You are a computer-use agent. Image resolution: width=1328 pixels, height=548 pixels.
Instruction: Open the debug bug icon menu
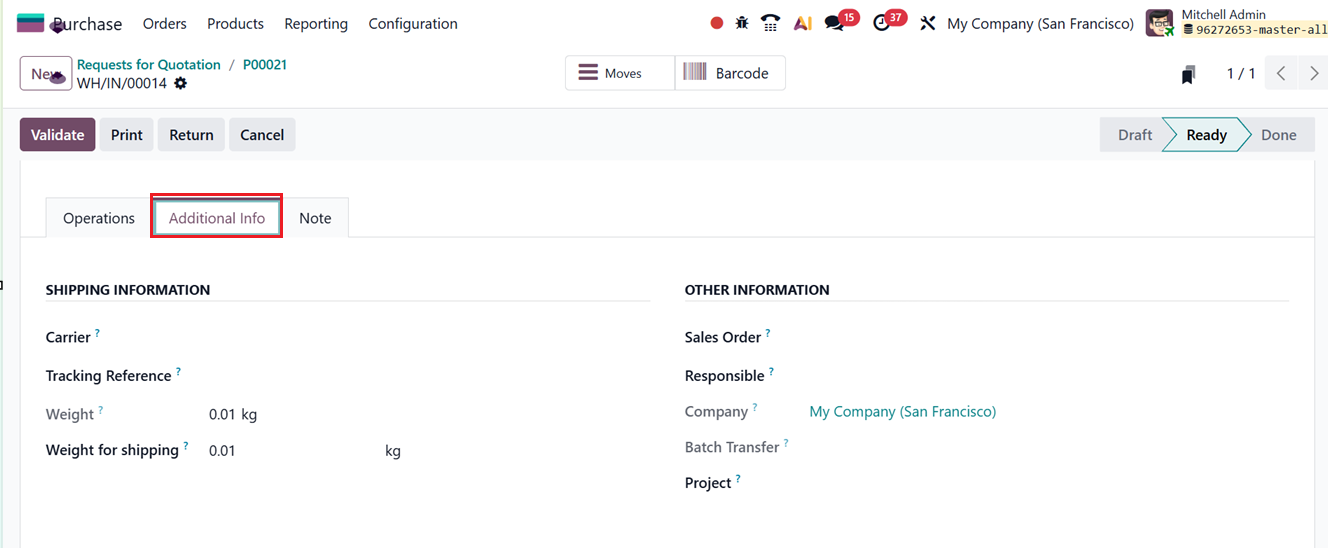click(x=742, y=23)
